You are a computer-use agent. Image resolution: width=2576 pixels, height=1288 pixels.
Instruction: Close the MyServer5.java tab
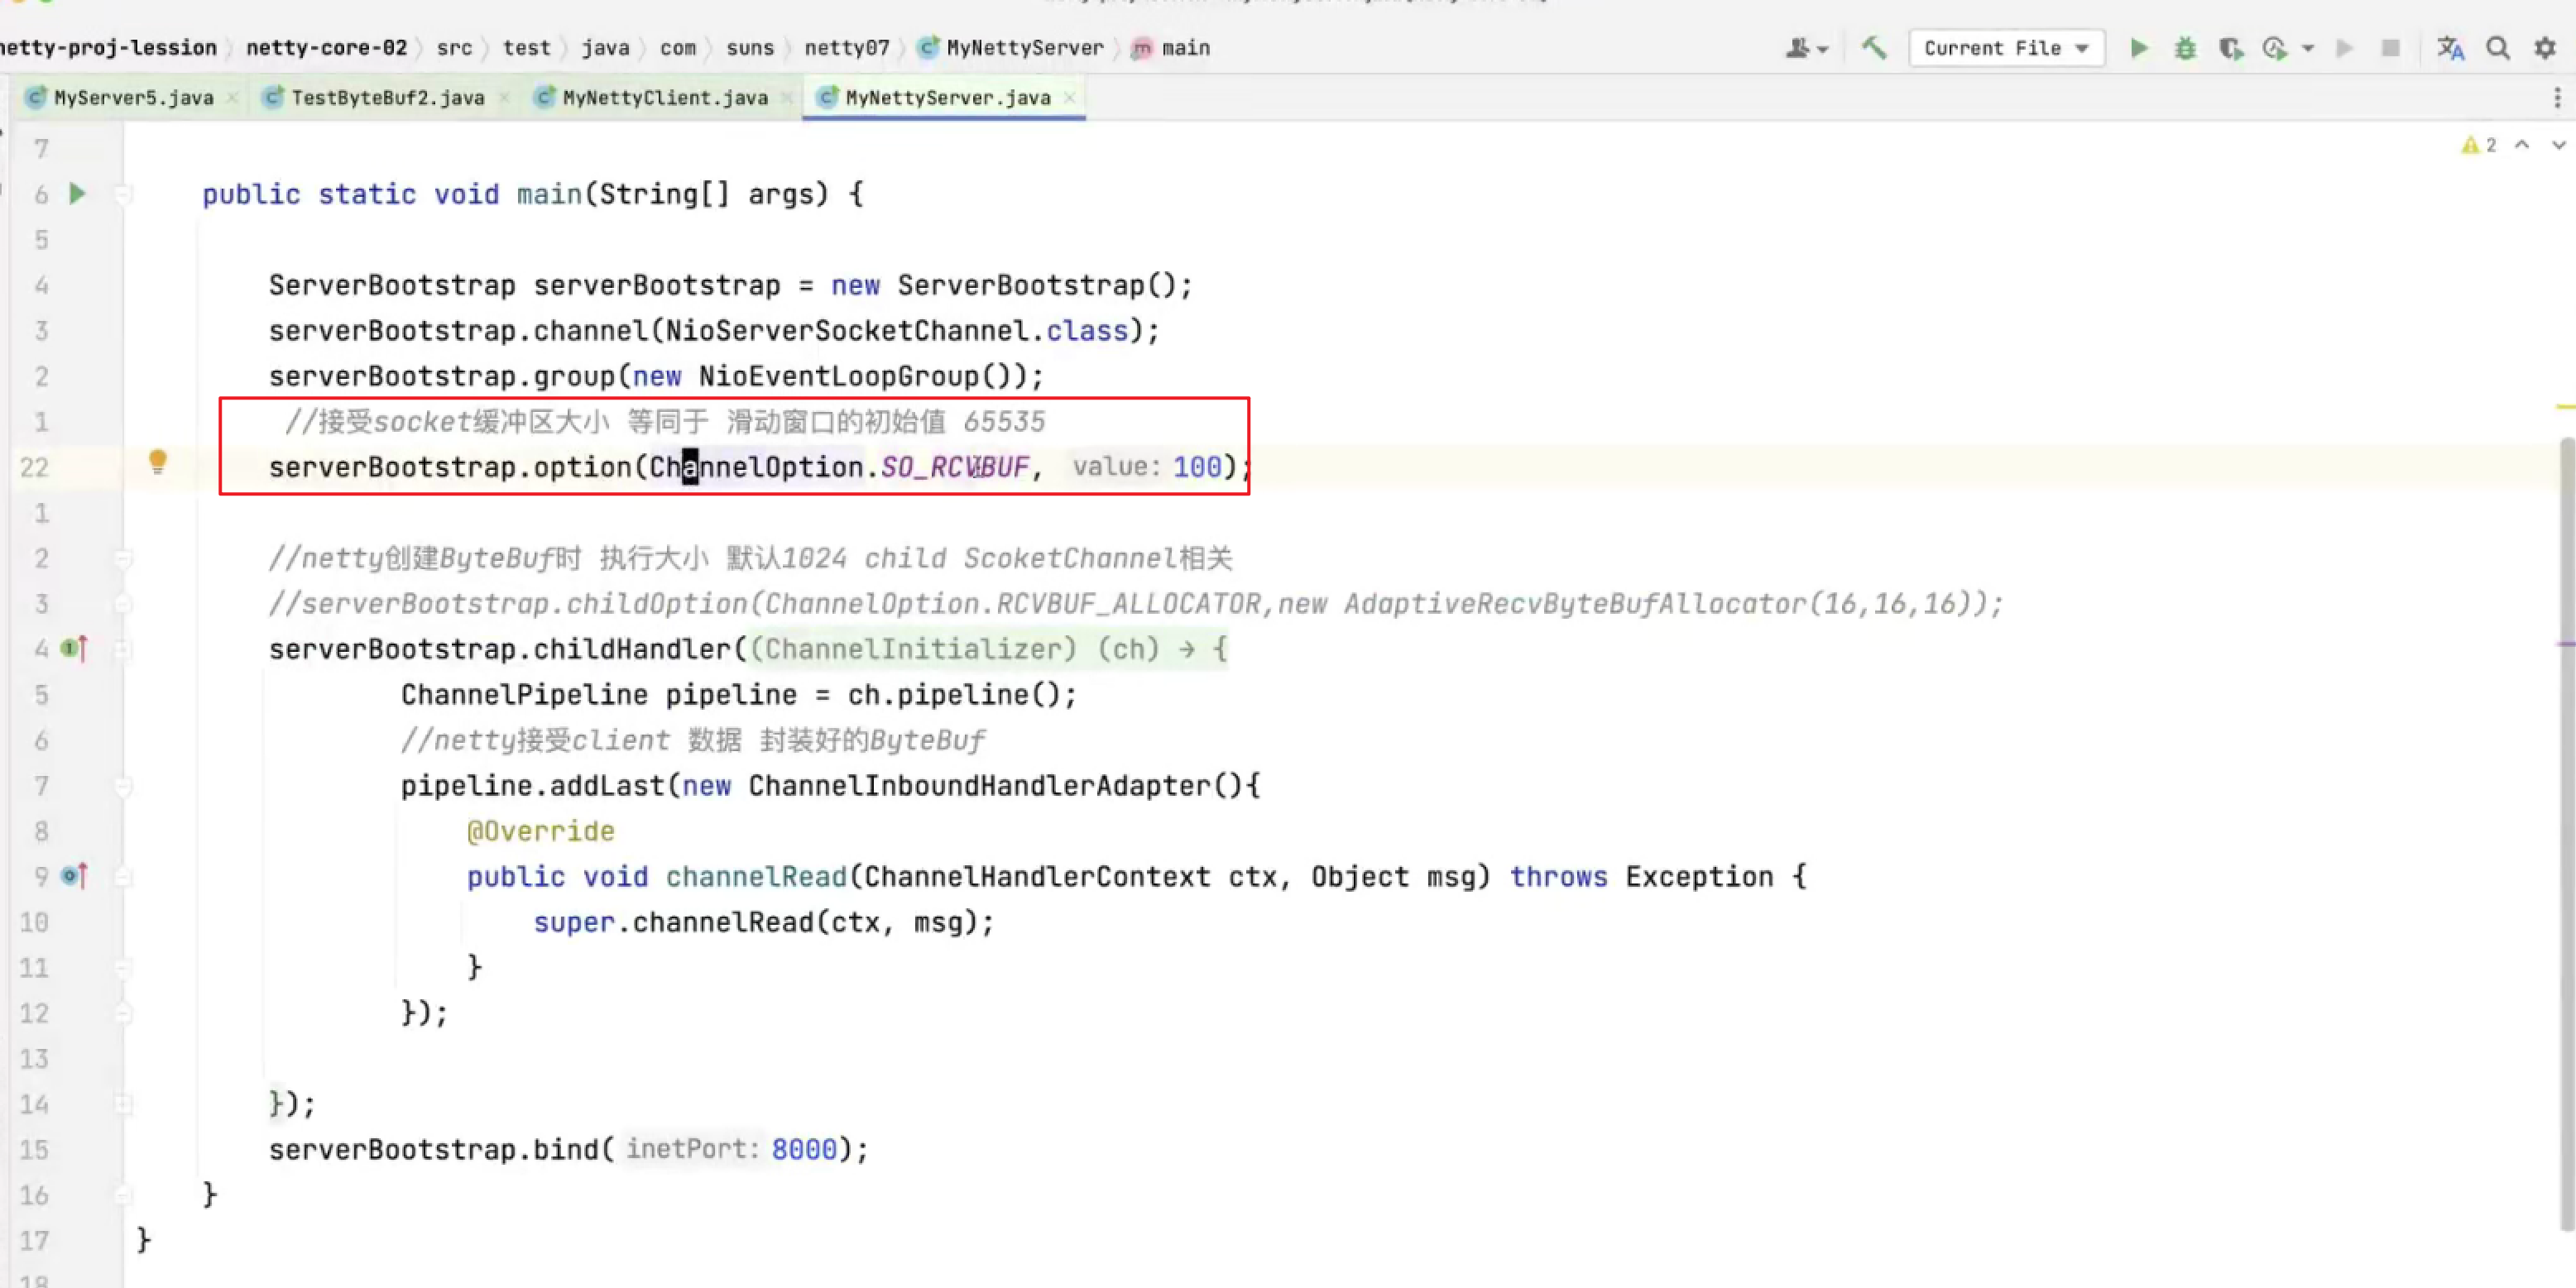[232, 97]
